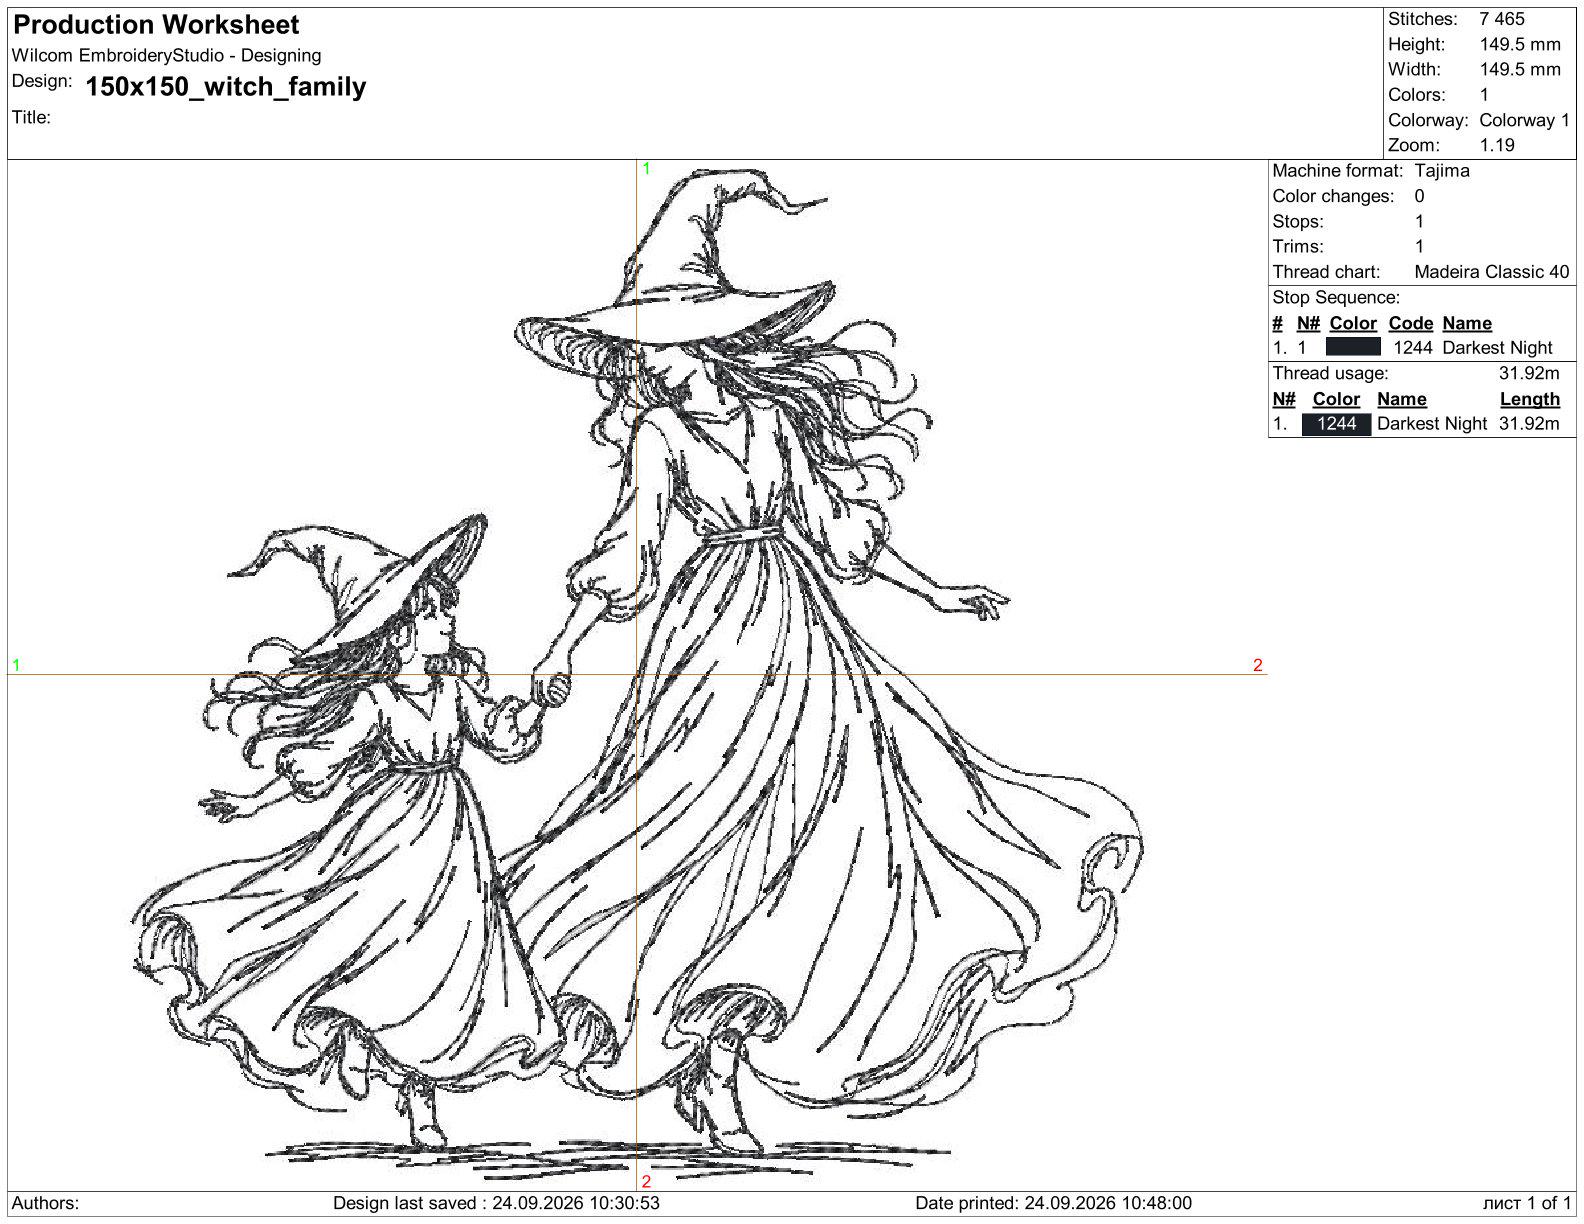
Task: Click the Production Worksheet heading
Action: [x=156, y=25]
